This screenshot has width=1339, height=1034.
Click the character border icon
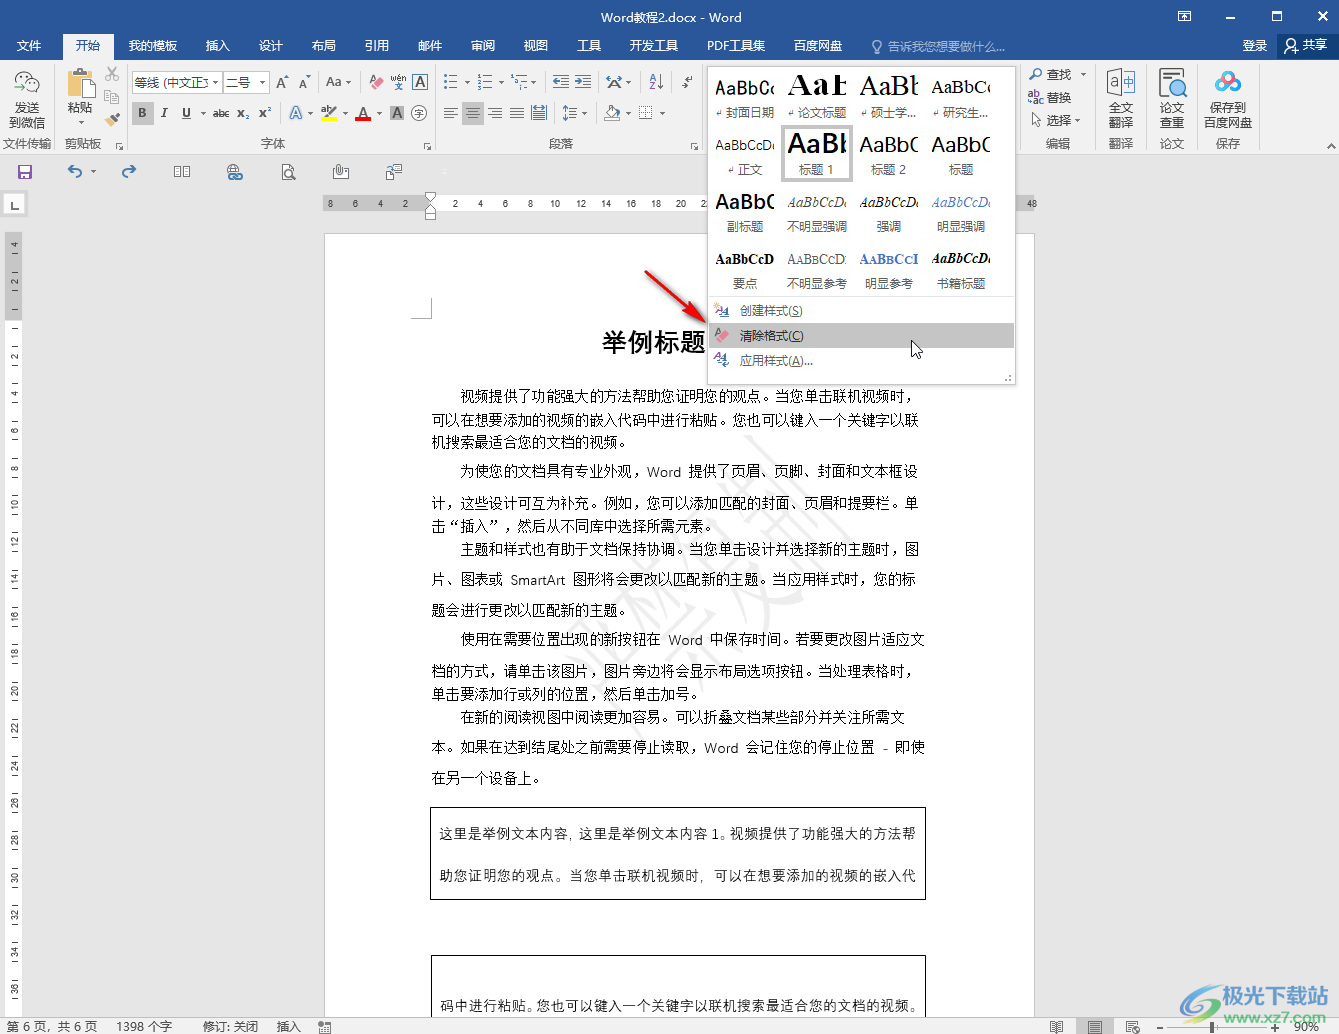coord(420,82)
